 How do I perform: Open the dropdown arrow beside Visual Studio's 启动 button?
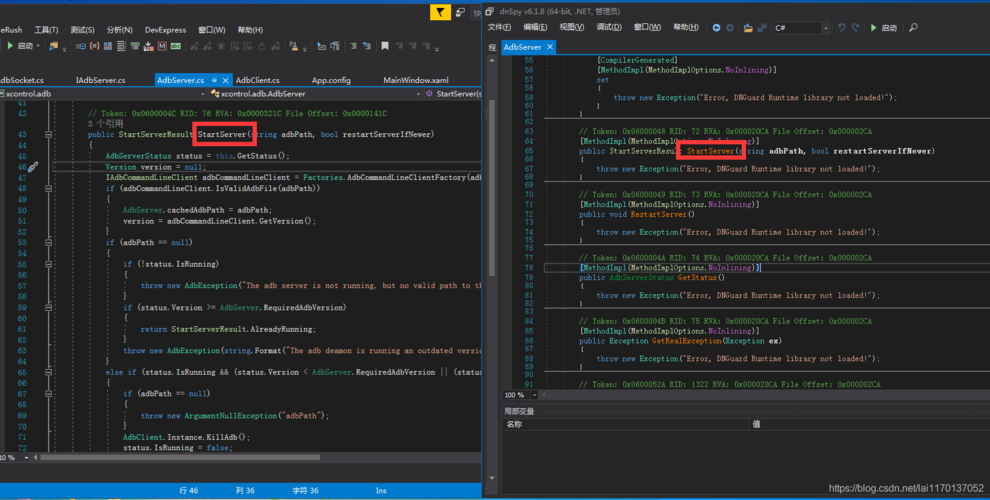(38, 46)
